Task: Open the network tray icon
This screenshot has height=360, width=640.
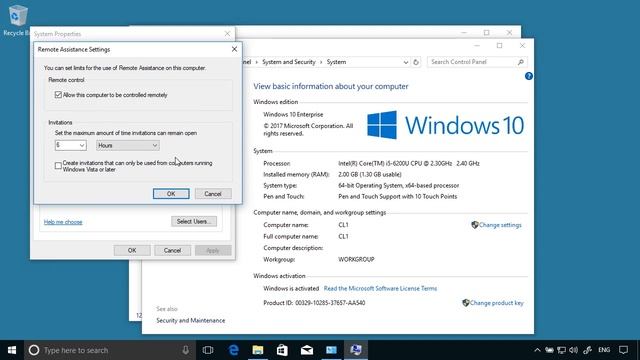Action: (x=562, y=350)
